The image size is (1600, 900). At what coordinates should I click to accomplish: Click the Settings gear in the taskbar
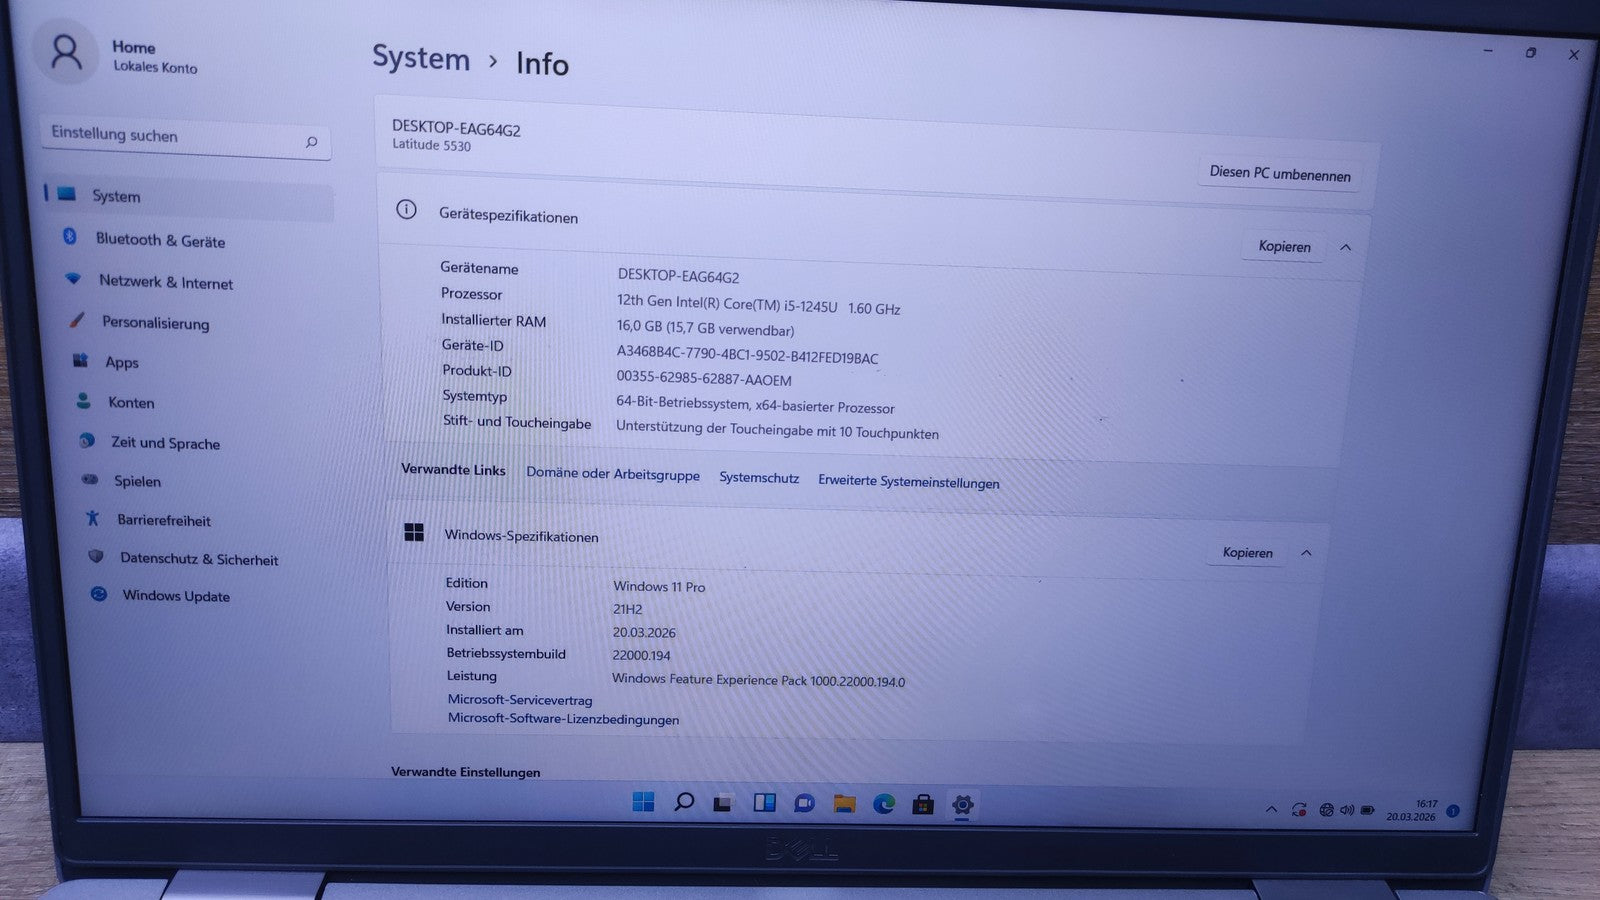pos(962,804)
